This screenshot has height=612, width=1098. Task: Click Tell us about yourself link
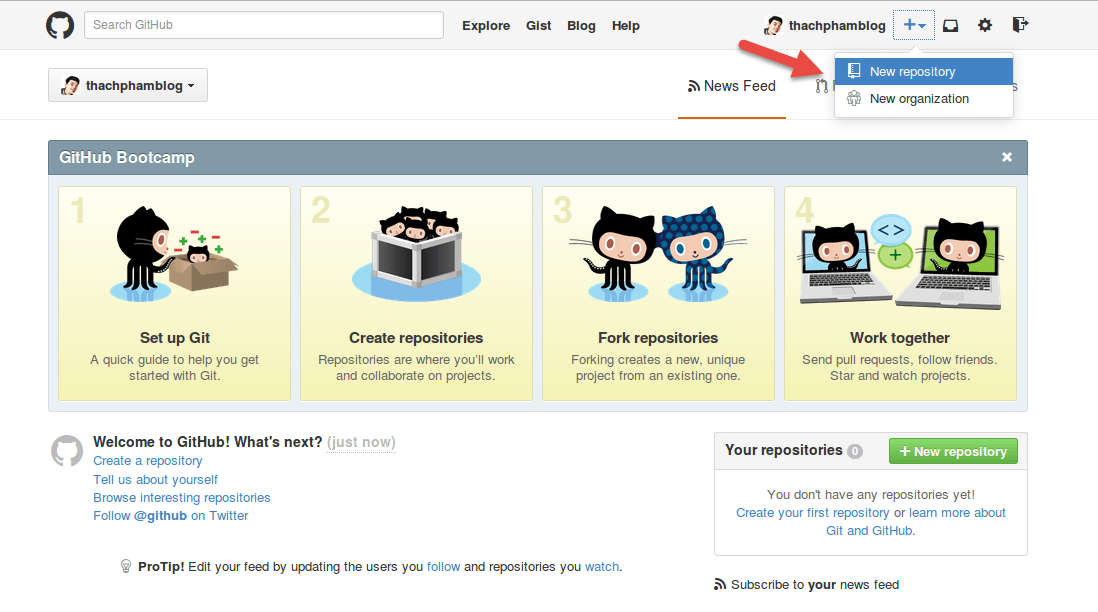click(155, 480)
